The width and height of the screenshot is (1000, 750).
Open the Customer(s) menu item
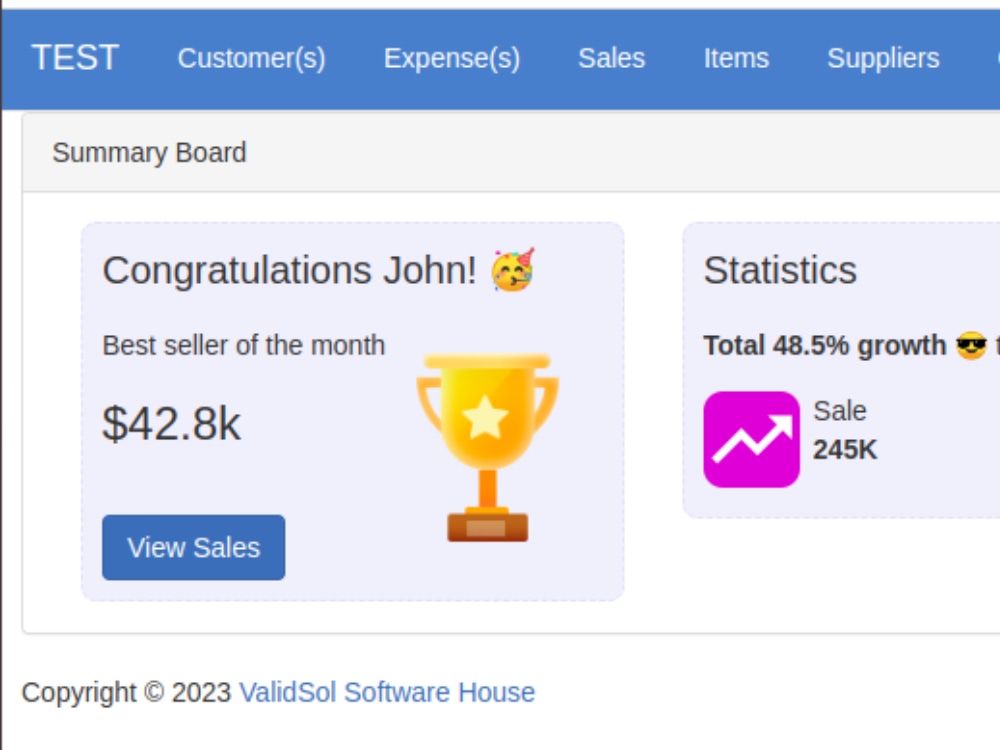pos(251,58)
